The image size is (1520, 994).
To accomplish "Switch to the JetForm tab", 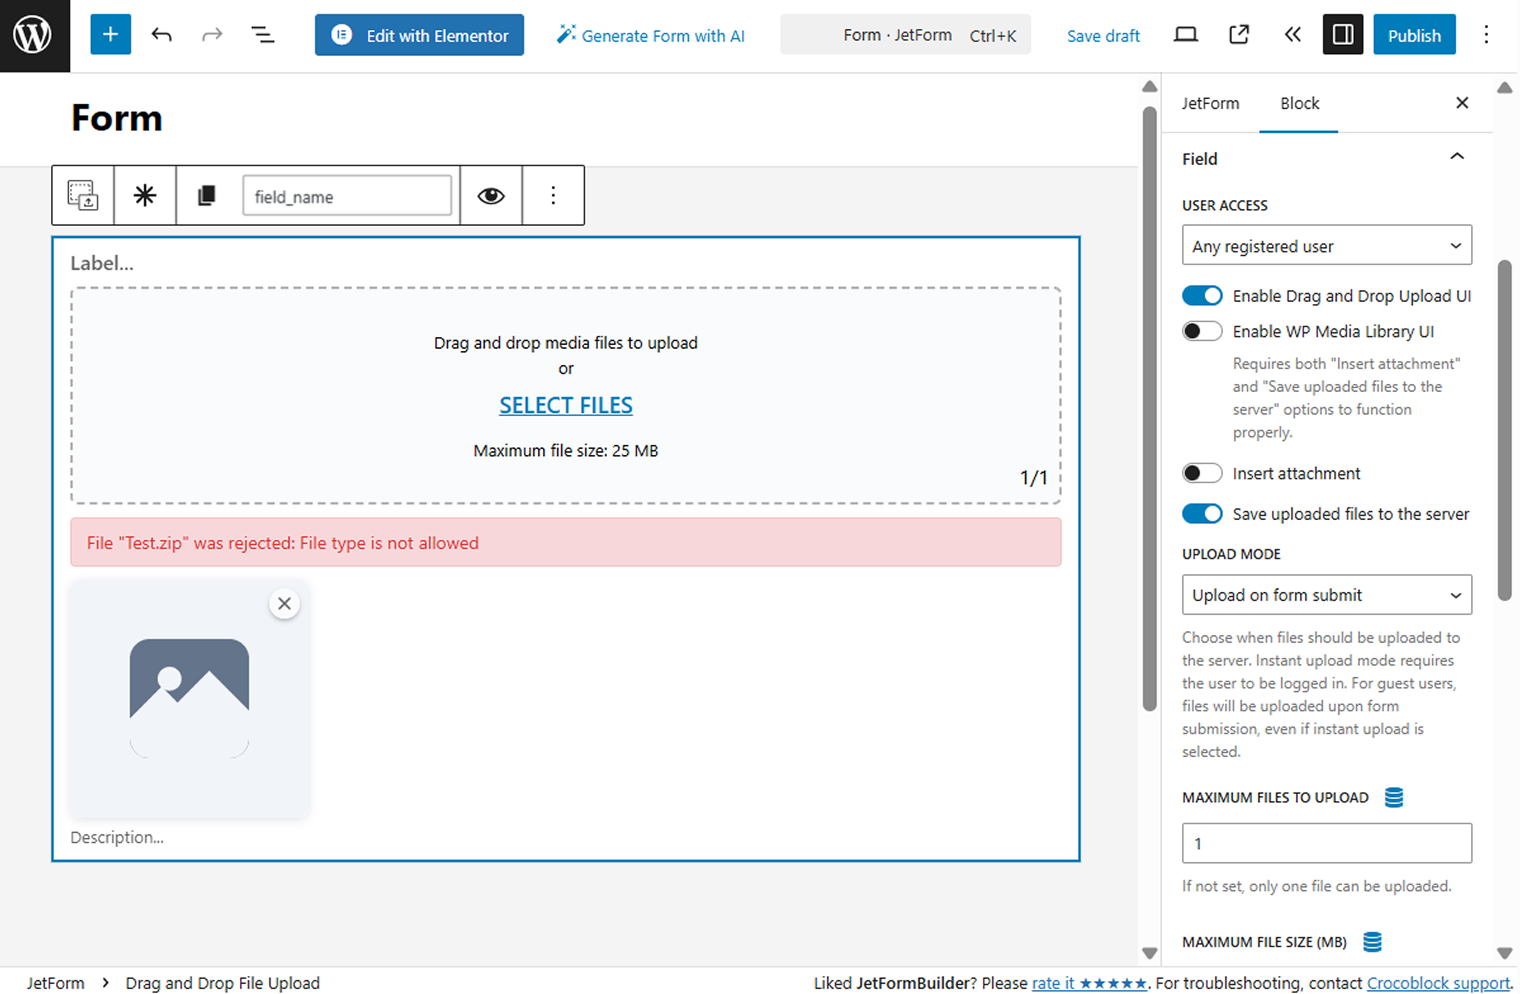I will 1210,103.
